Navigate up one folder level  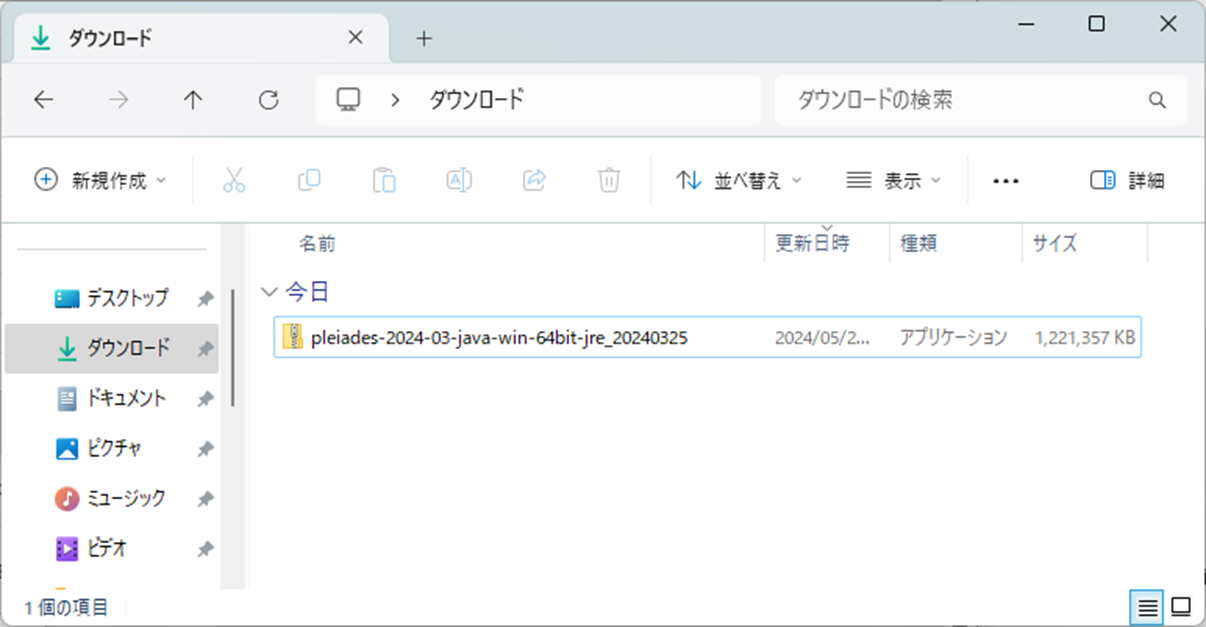pyautogui.click(x=192, y=100)
